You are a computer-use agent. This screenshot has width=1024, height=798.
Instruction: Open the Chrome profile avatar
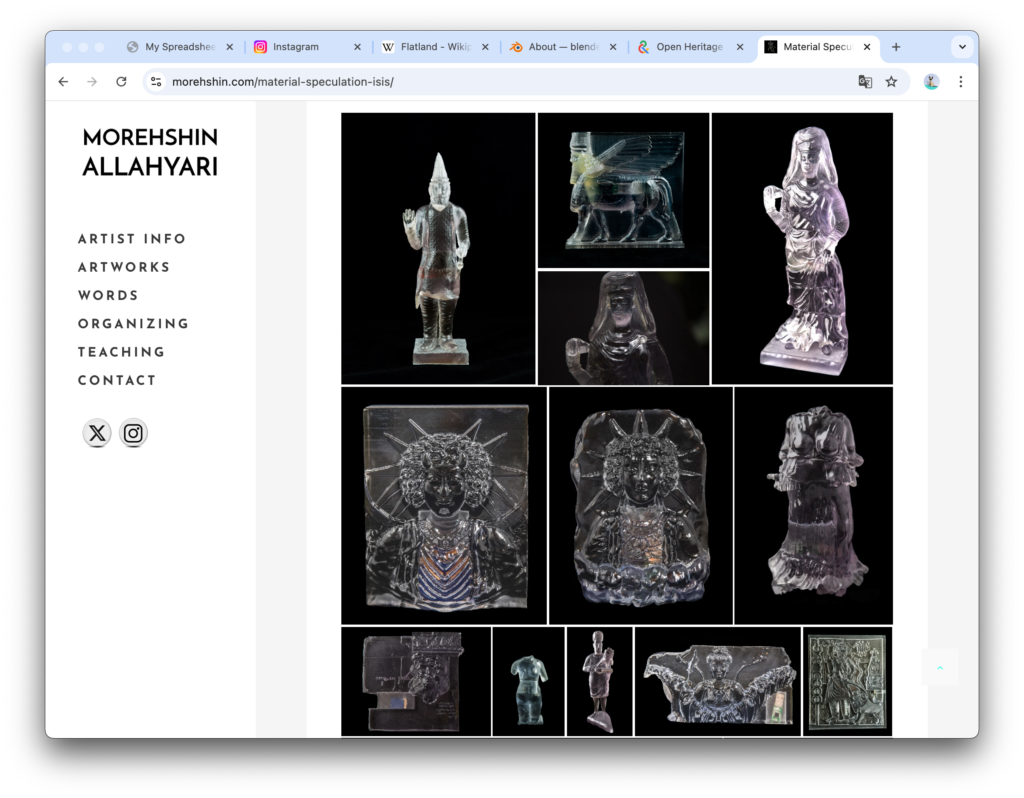[x=931, y=82]
